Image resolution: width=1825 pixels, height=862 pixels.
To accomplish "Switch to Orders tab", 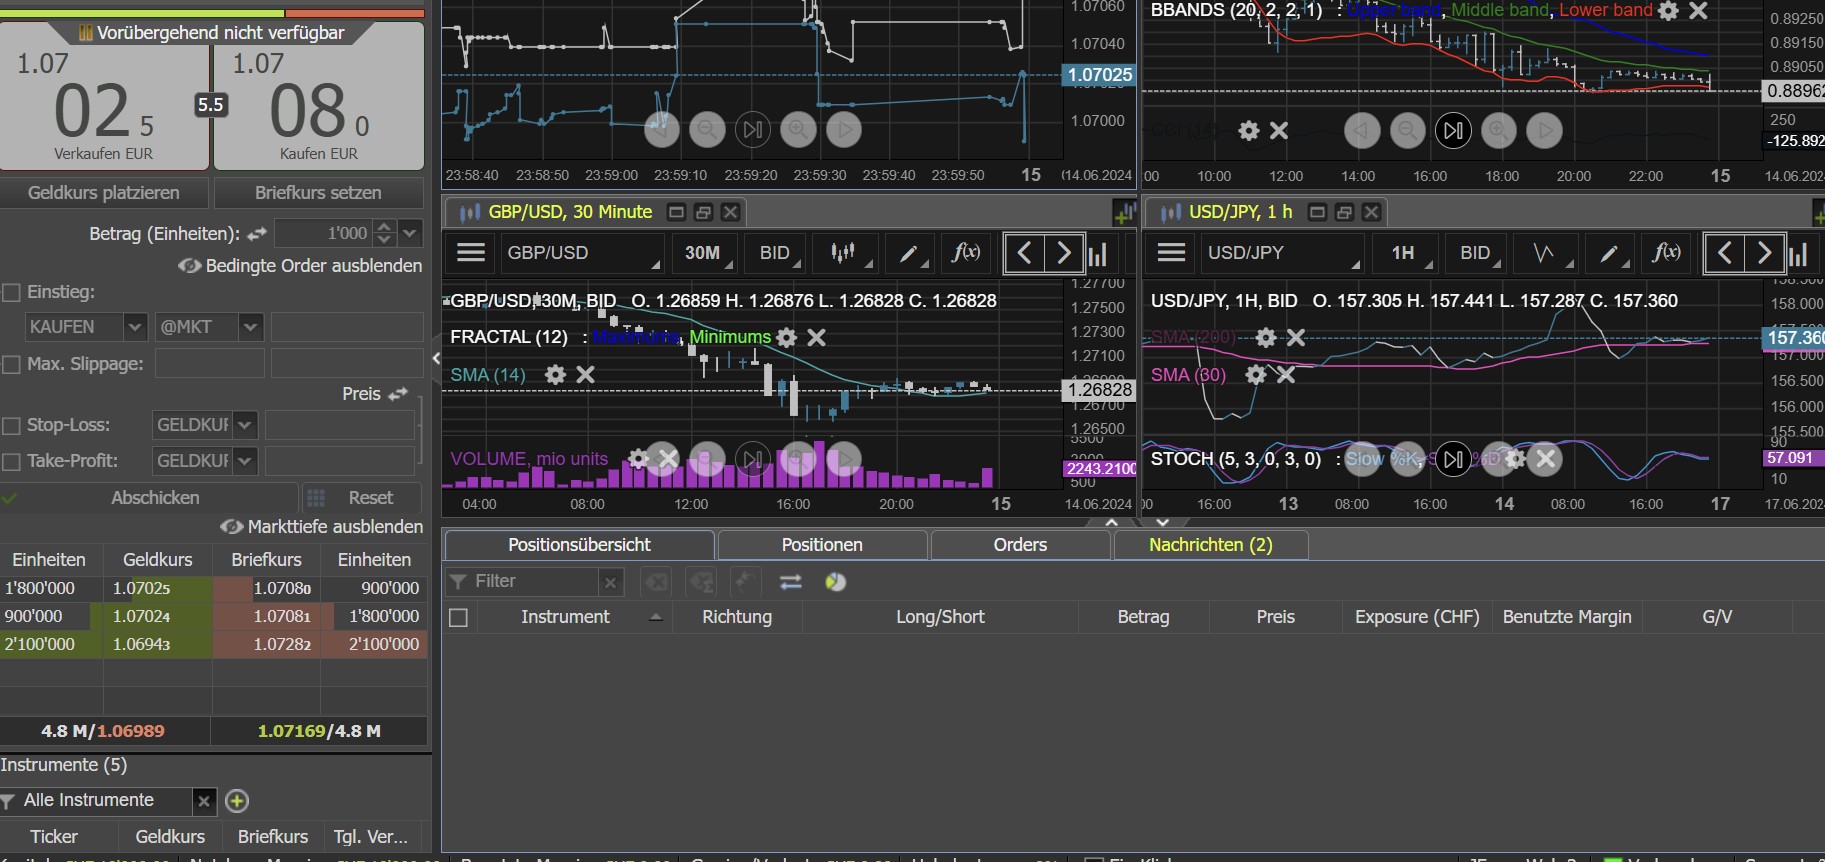I will click(x=1020, y=545).
